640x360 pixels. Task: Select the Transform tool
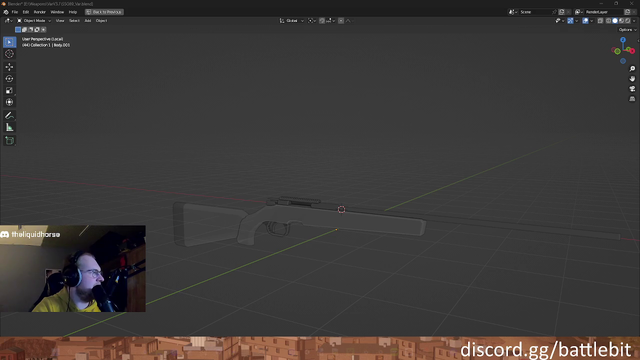[x=9, y=102]
